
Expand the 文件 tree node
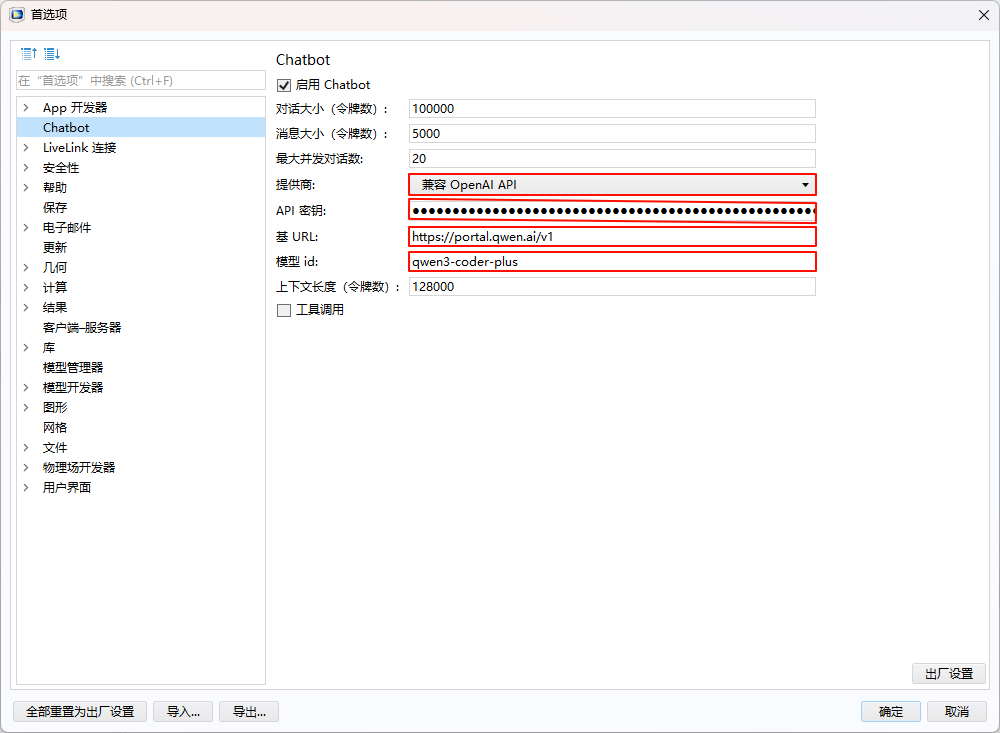[26, 447]
